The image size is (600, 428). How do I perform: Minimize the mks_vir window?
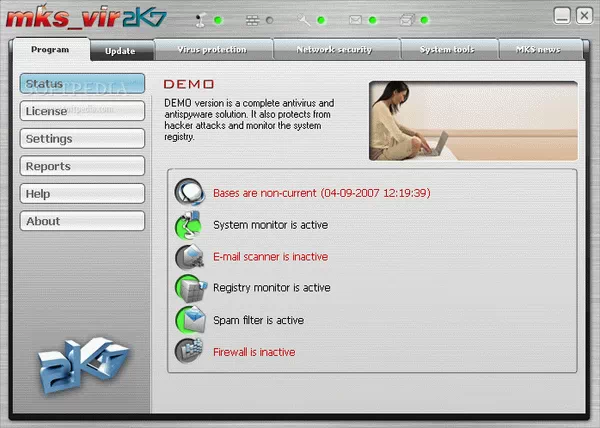pos(562,16)
